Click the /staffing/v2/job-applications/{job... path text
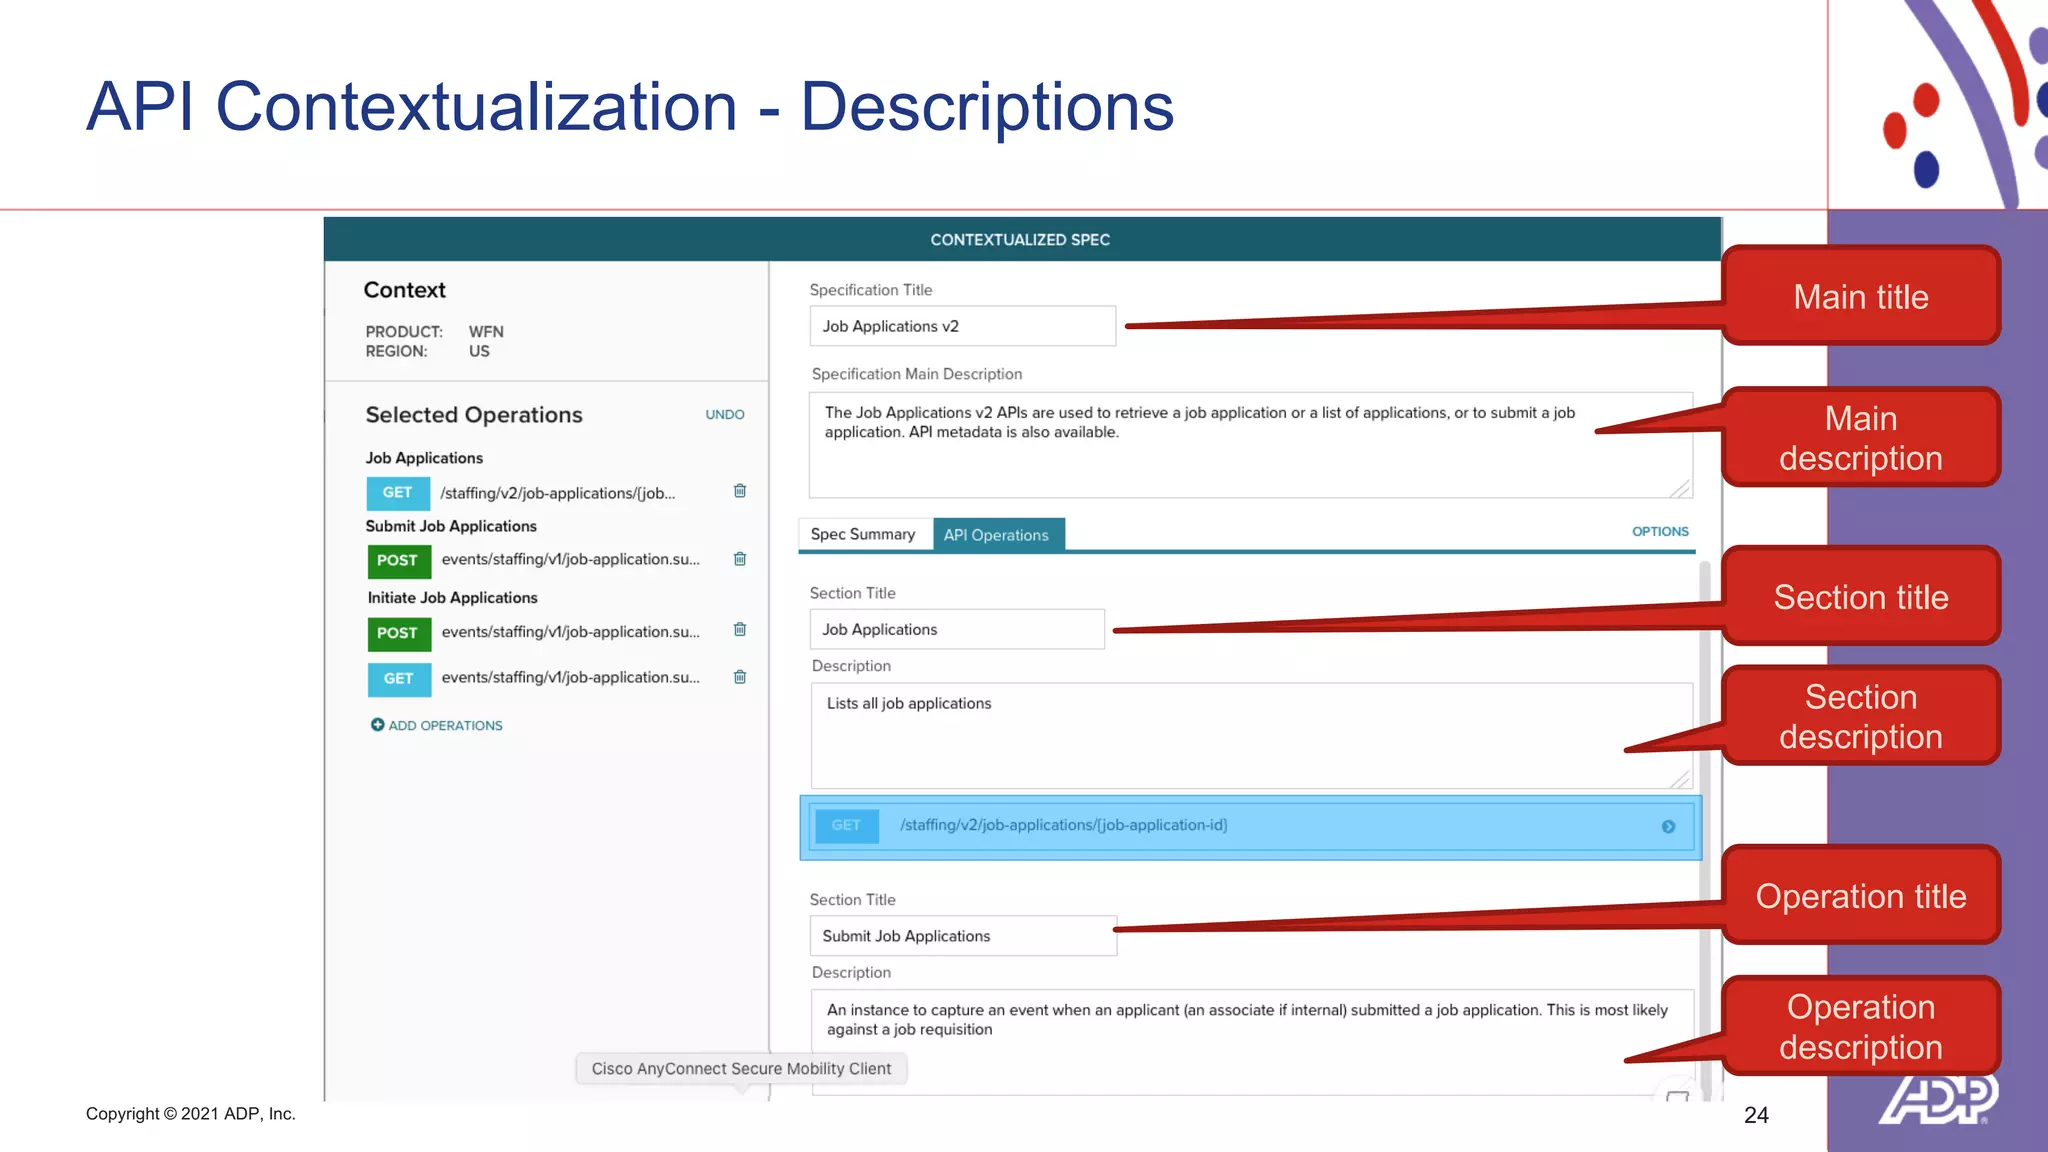The width and height of the screenshot is (2048, 1152). pos(558,493)
